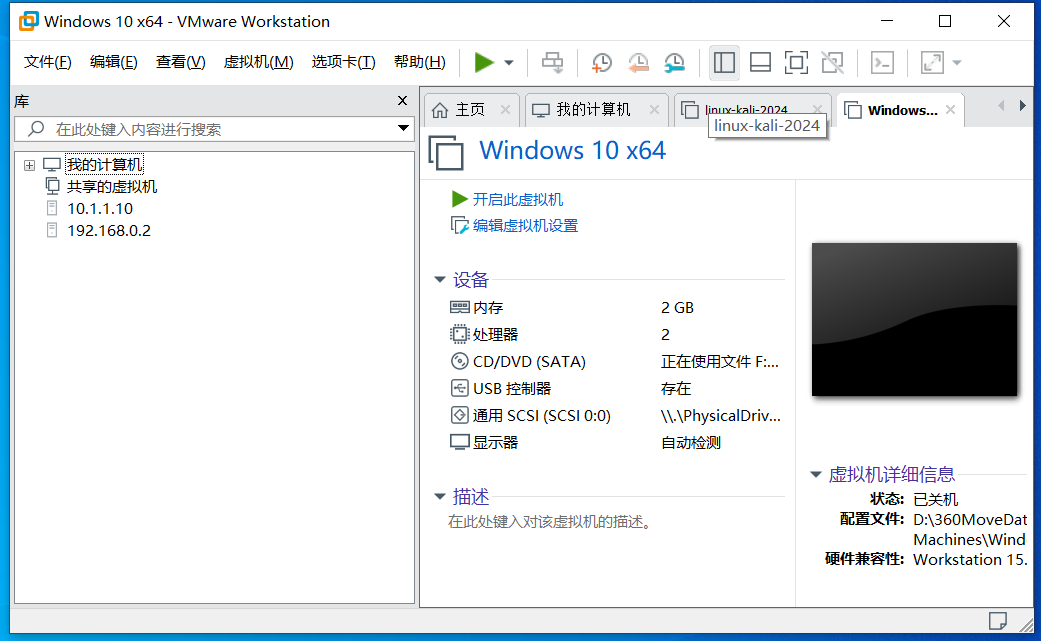Toggle the library sidebar view icon

[x=724, y=62]
